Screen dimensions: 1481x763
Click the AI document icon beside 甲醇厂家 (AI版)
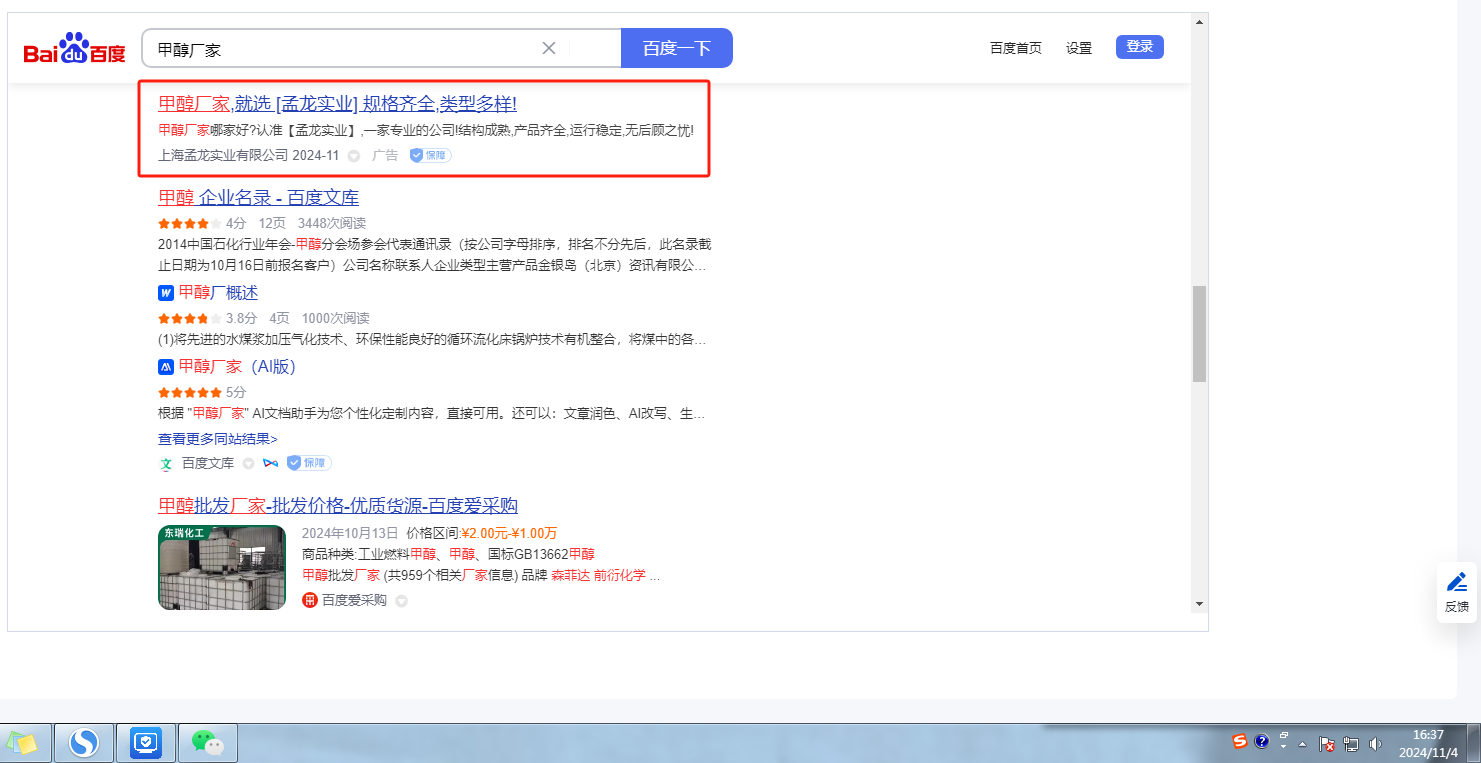coord(166,367)
